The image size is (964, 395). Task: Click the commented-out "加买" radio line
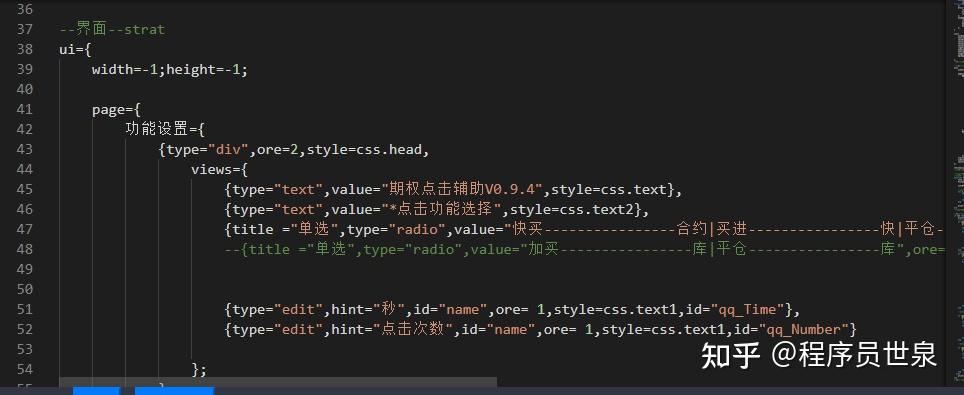(584, 249)
